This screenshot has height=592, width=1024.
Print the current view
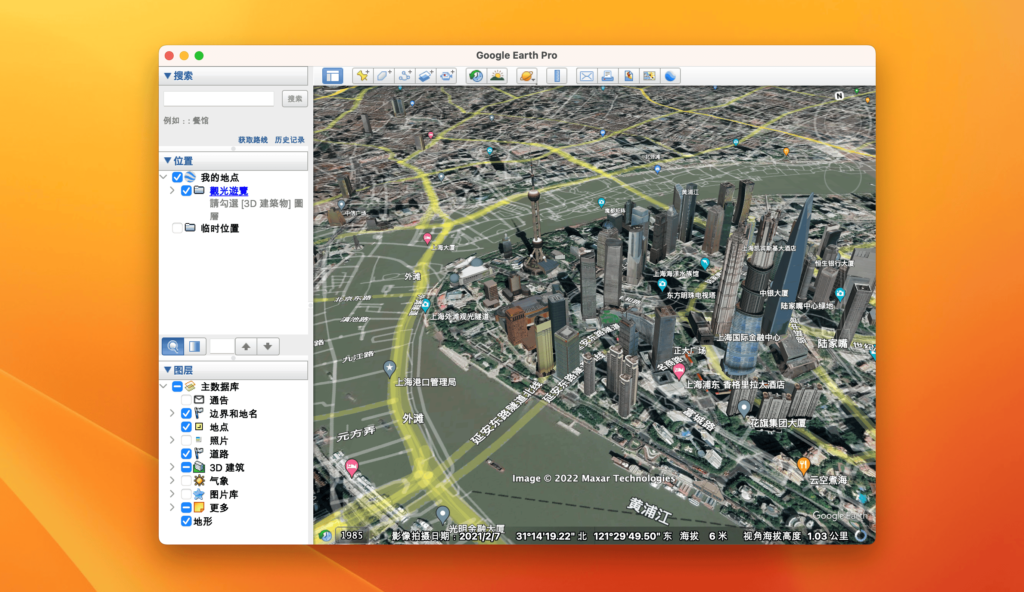point(607,75)
